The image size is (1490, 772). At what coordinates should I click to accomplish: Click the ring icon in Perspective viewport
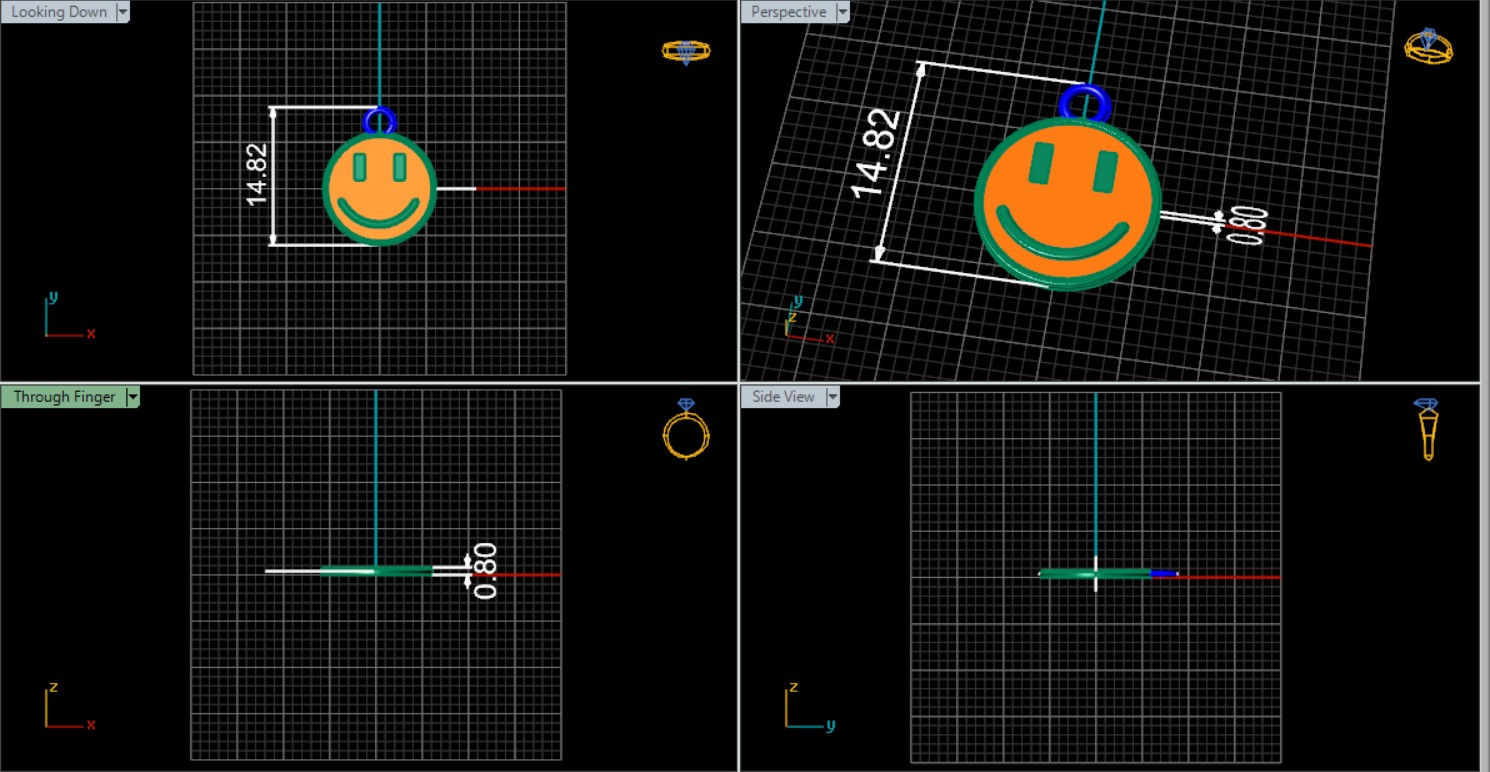coord(1428,47)
